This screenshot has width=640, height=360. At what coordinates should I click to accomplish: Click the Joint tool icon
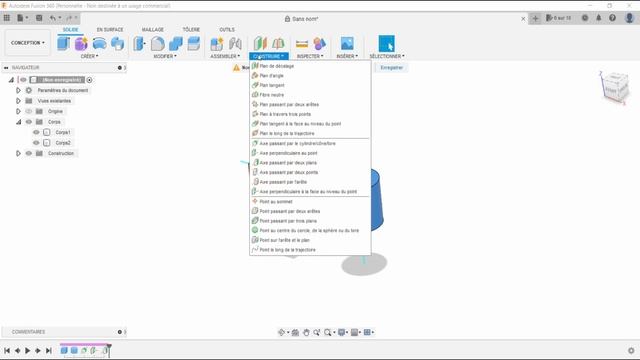click(235, 43)
